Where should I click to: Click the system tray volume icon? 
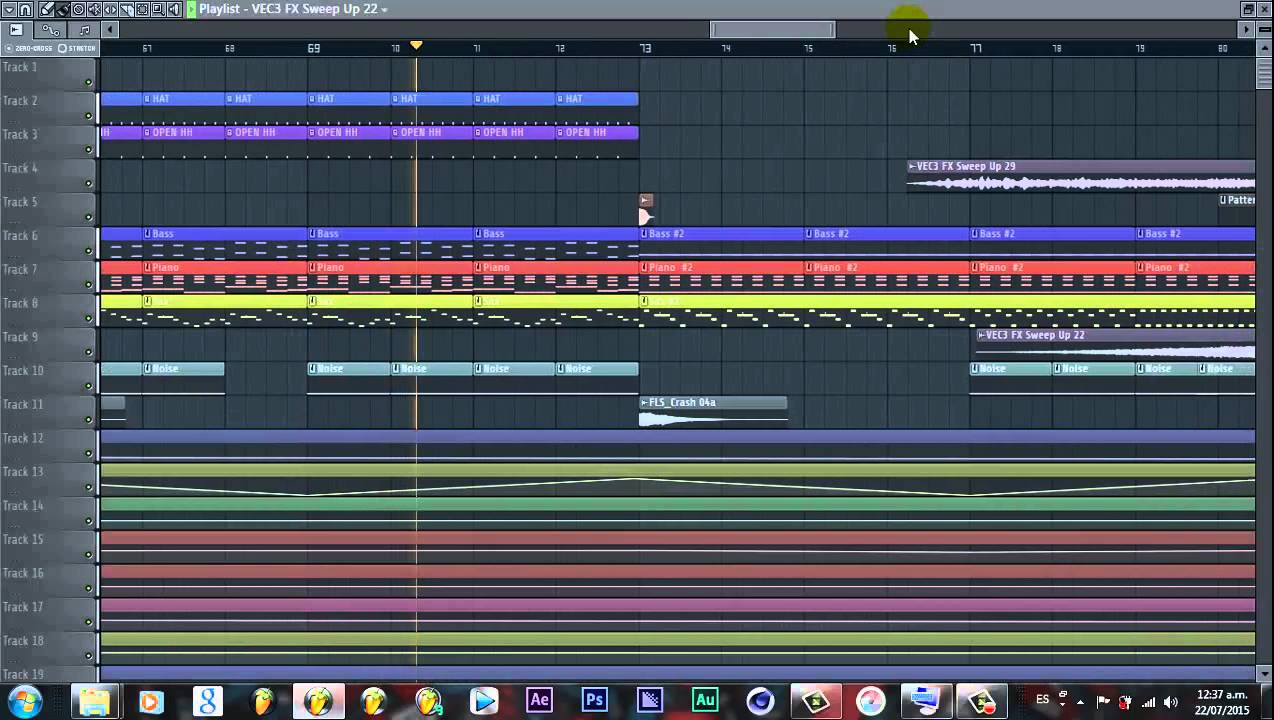(1171, 702)
